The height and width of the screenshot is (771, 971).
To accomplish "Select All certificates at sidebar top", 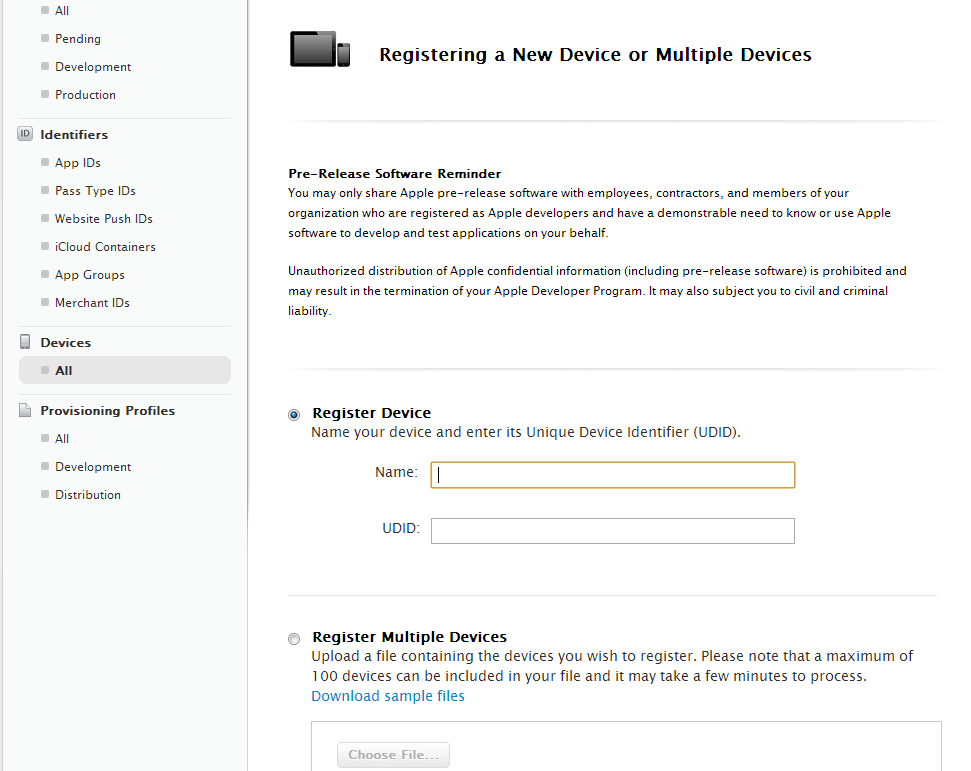I will (x=62, y=11).
